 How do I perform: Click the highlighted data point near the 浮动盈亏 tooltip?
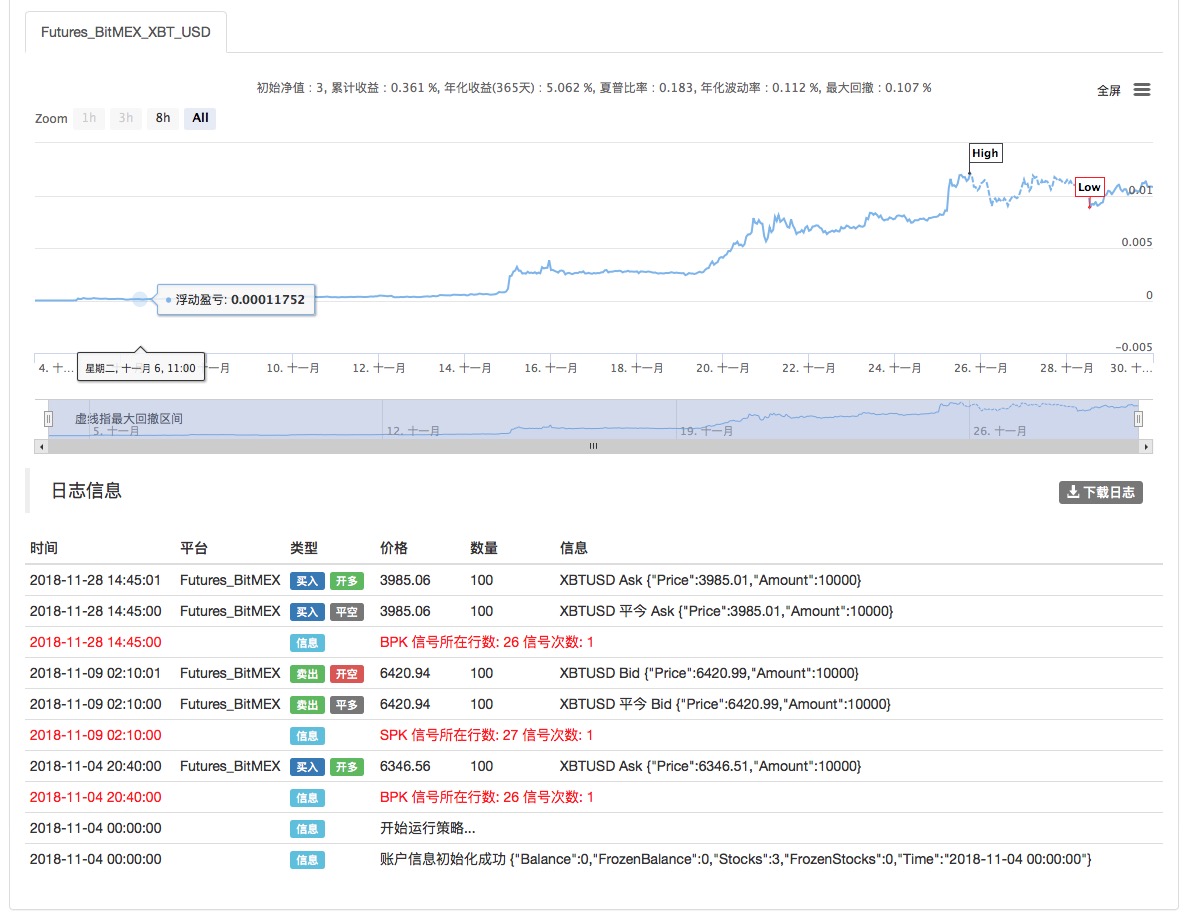coord(140,298)
